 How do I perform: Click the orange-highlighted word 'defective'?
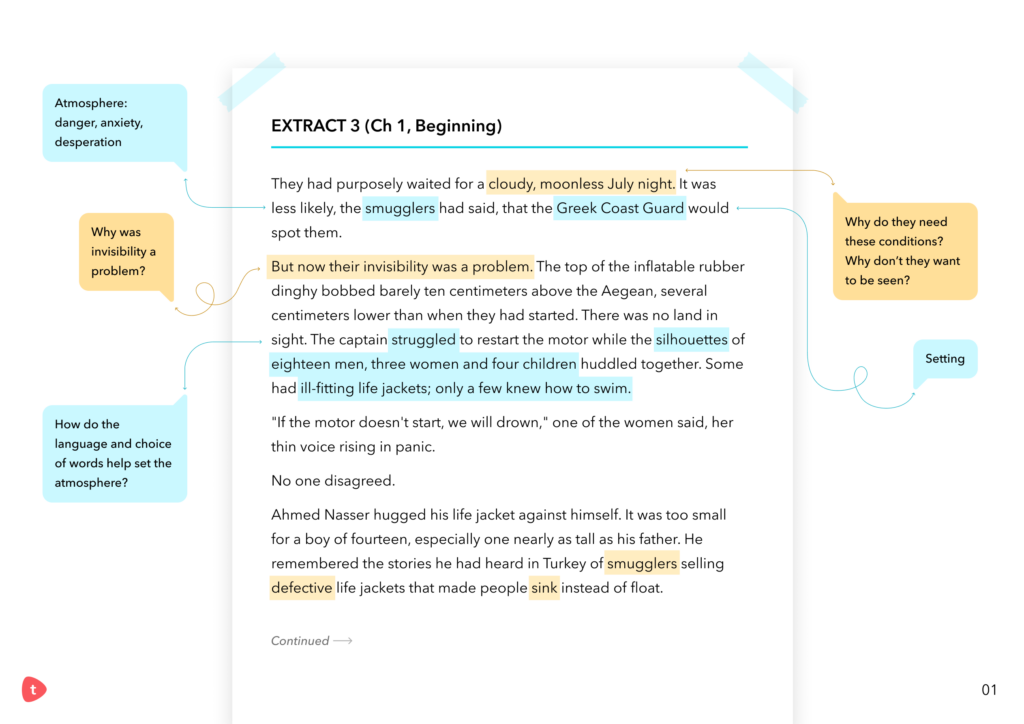coord(302,588)
